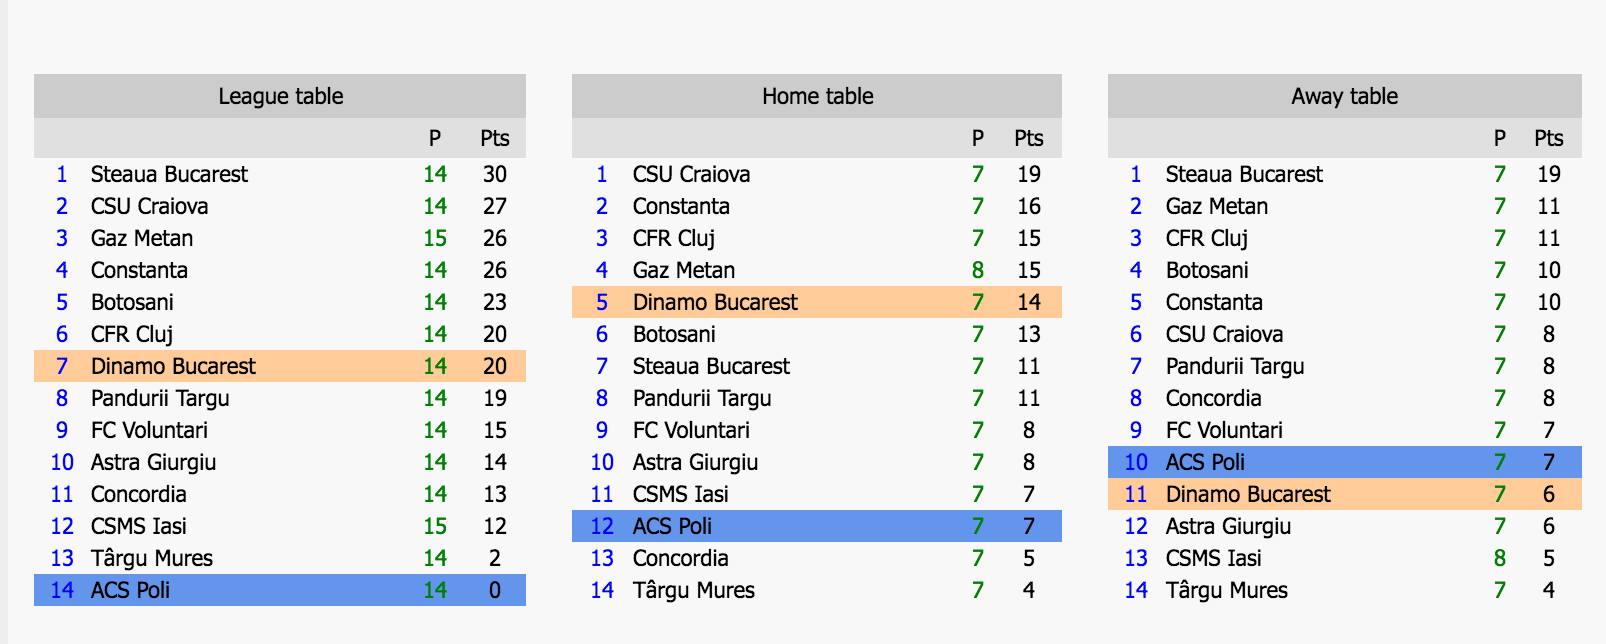Image resolution: width=1606 pixels, height=644 pixels.
Task: Select FC Voluntari in the Away table
Action: pyautogui.click(x=1224, y=430)
